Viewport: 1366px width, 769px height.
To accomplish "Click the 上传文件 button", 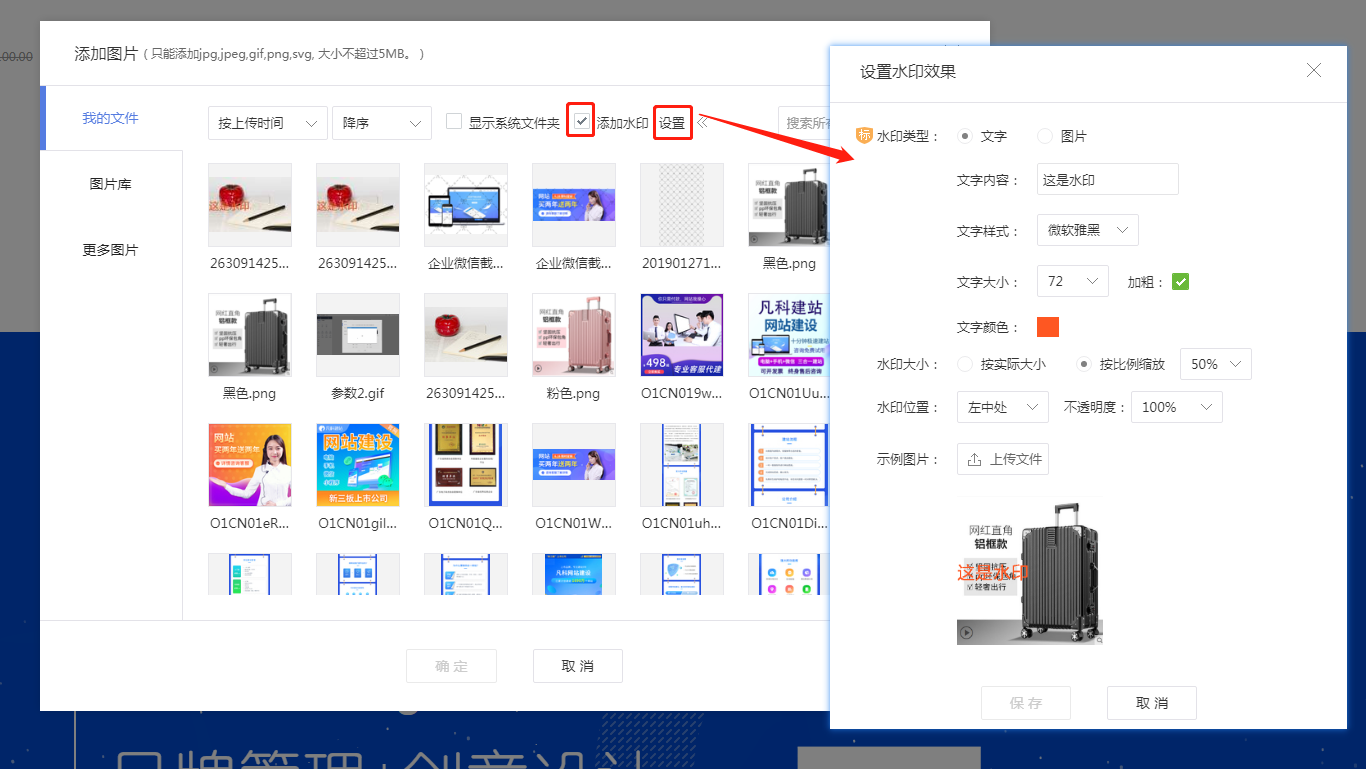I will pos(1003,459).
